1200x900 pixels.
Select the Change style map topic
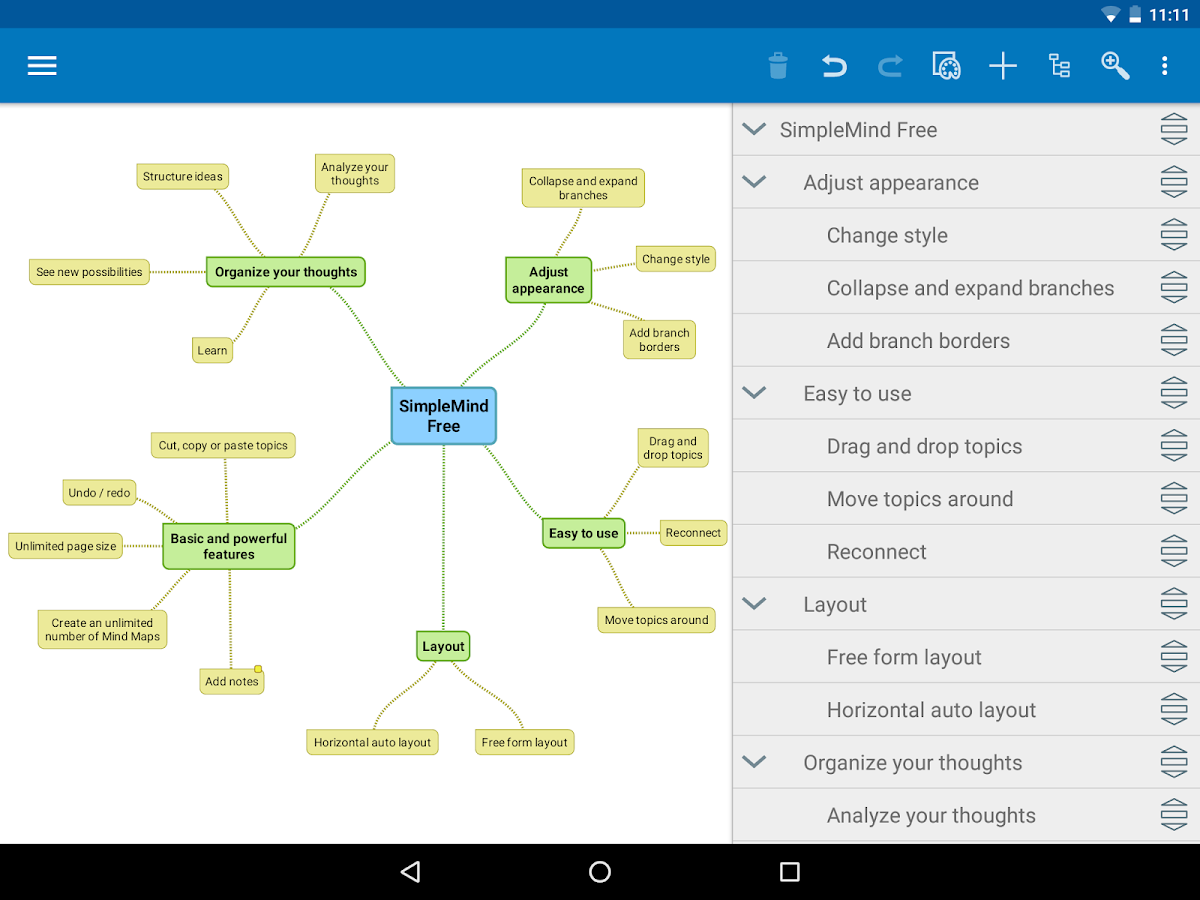pos(676,259)
